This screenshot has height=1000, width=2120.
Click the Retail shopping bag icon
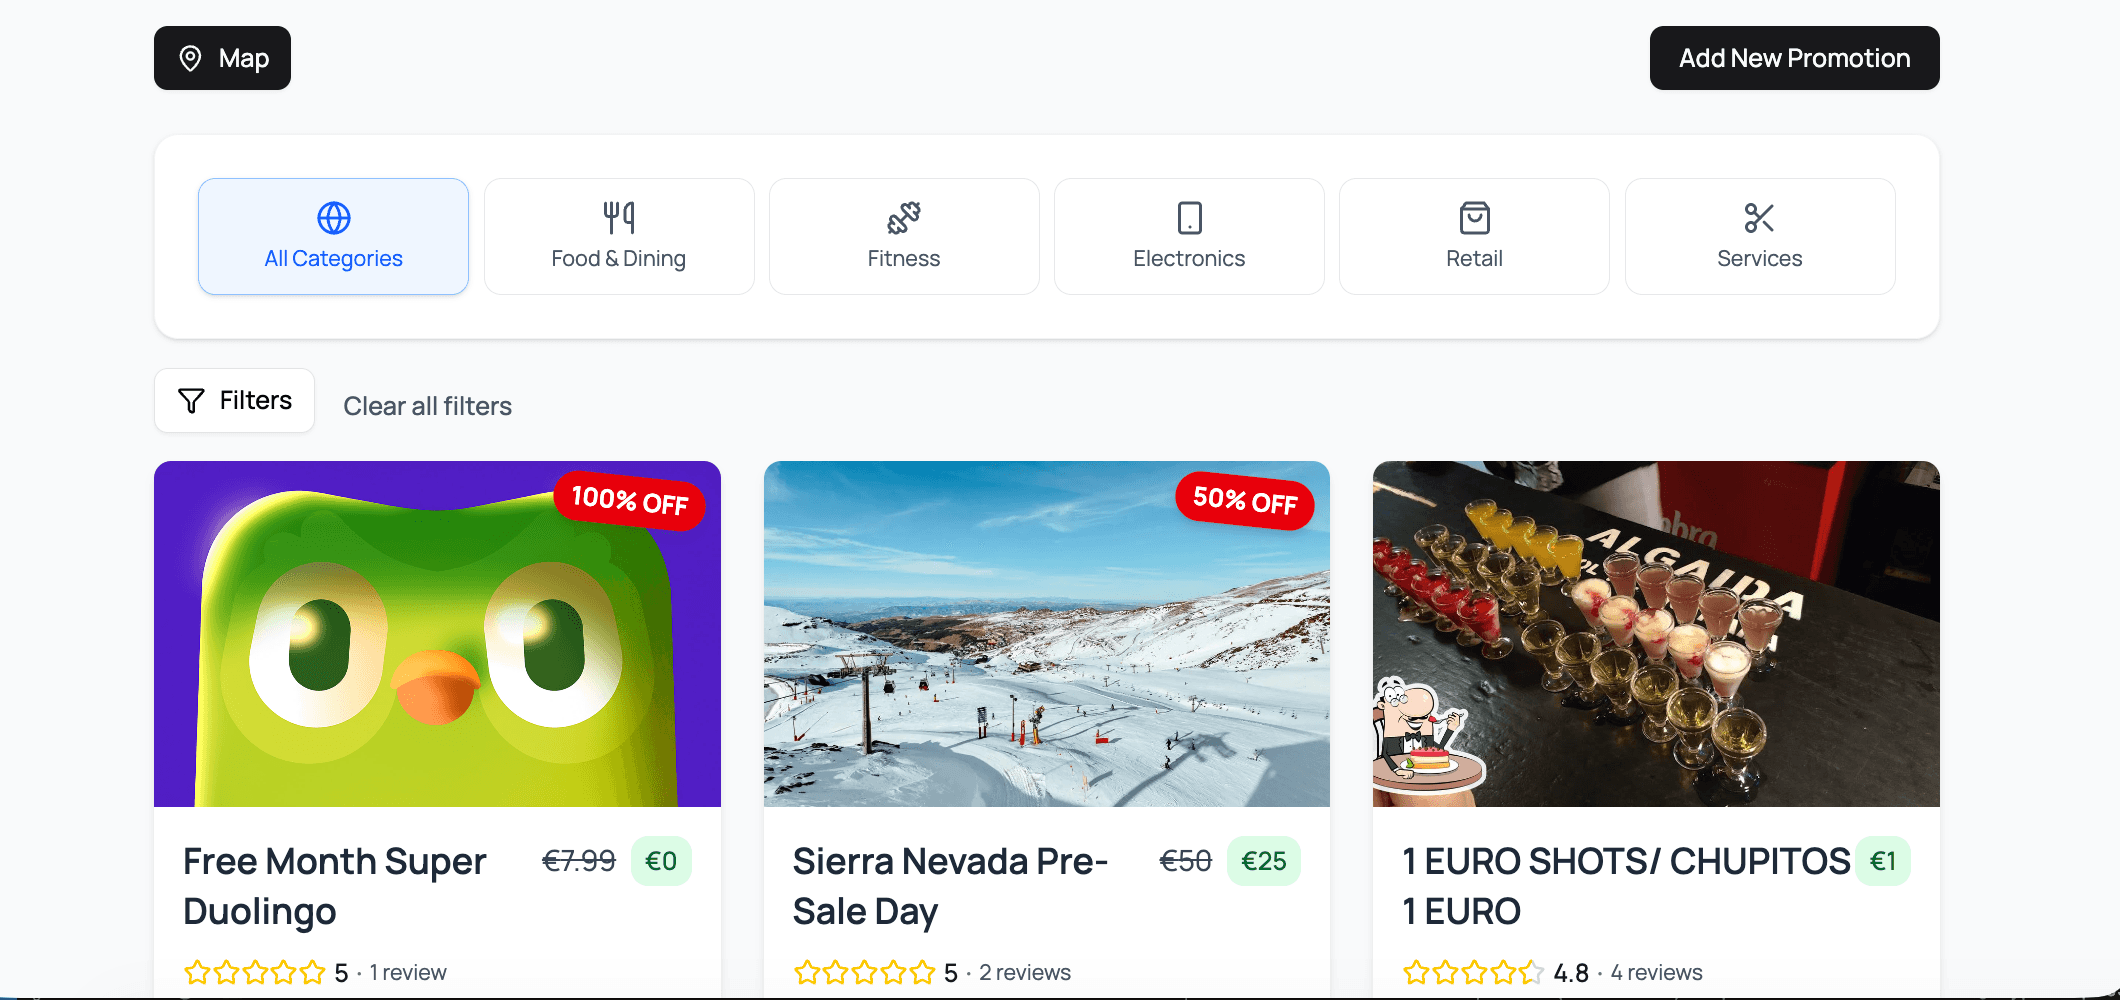1473,216
